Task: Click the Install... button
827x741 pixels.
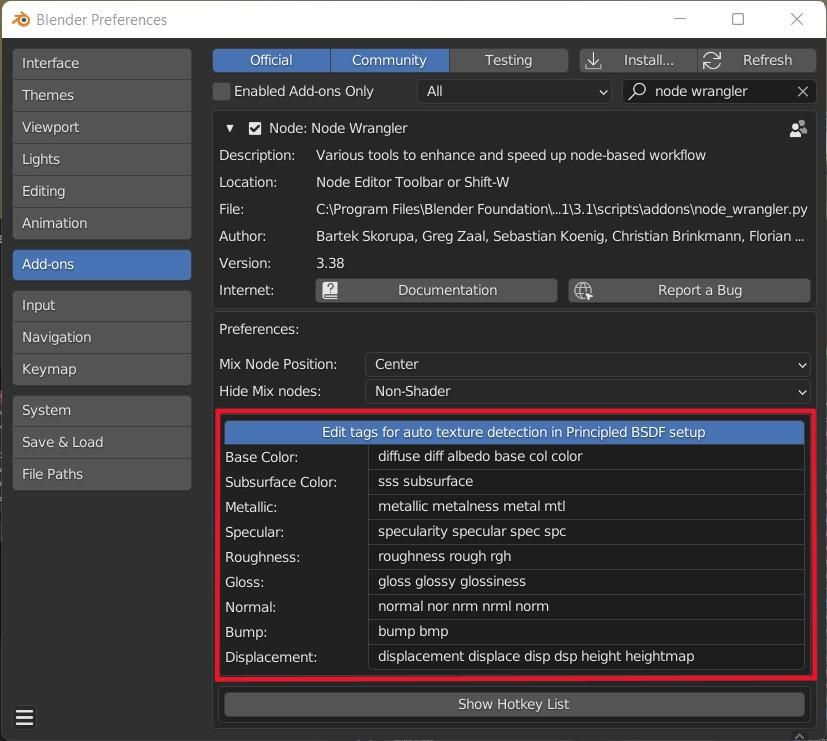Action: point(638,60)
